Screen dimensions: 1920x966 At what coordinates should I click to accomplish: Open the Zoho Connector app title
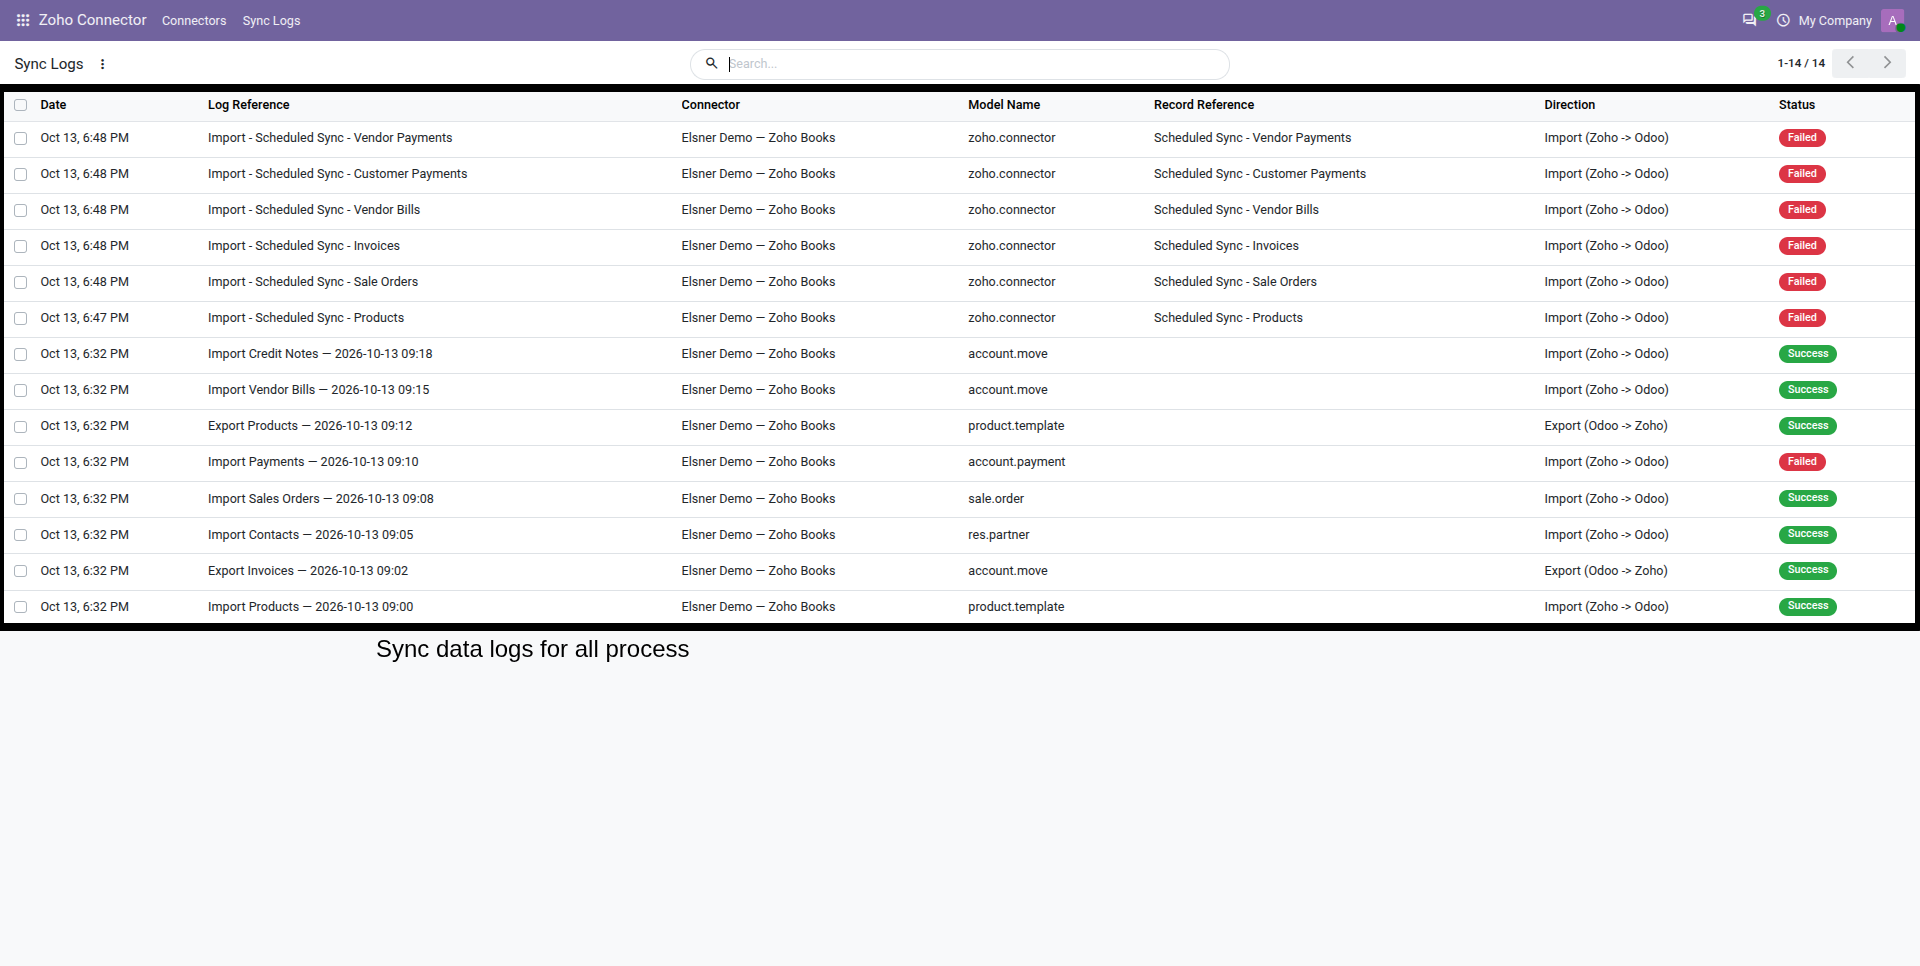92,20
